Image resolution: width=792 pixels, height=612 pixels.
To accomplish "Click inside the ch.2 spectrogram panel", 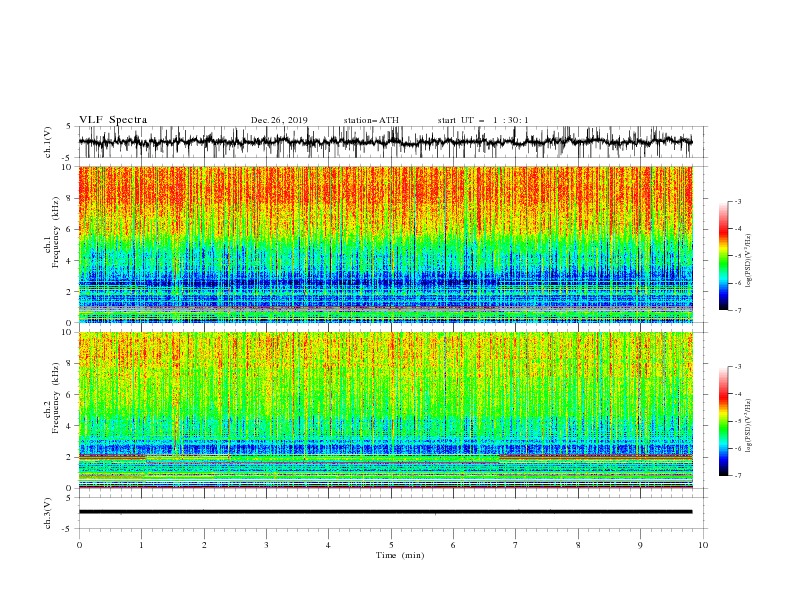I will coord(385,410).
